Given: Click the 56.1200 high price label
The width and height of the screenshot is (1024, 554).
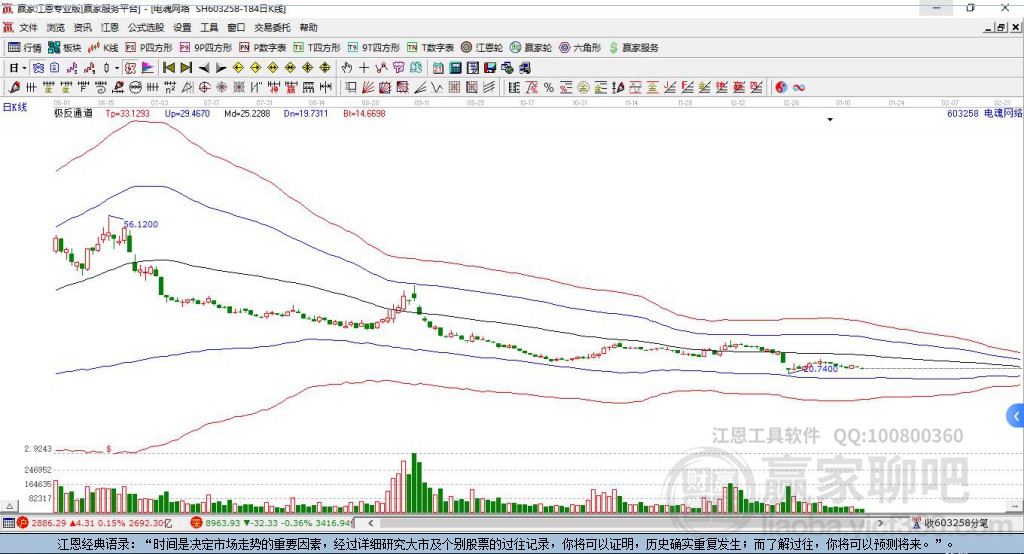Looking at the screenshot, I should pyautogui.click(x=141, y=224).
